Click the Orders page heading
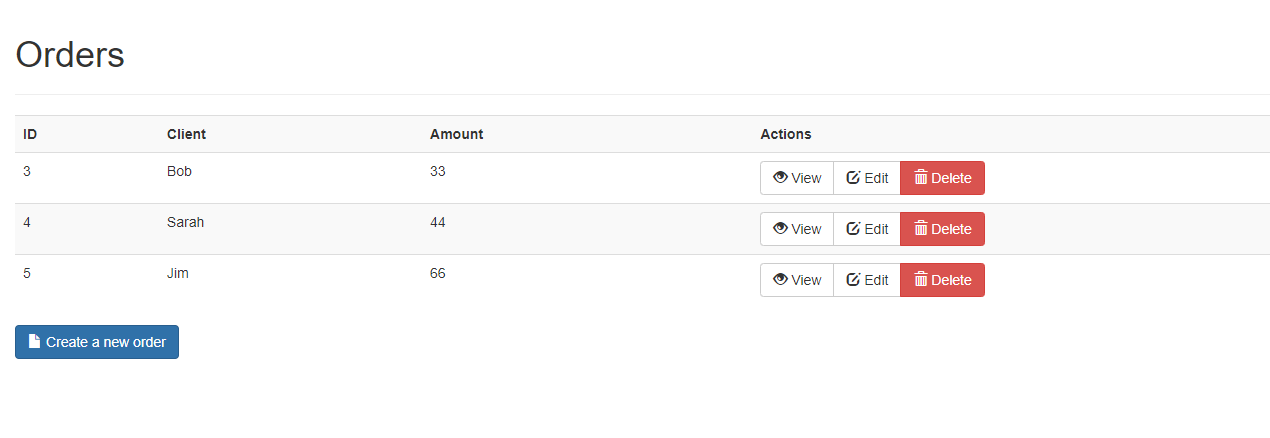Viewport: 1270px width, 438px height. click(70, 54)
